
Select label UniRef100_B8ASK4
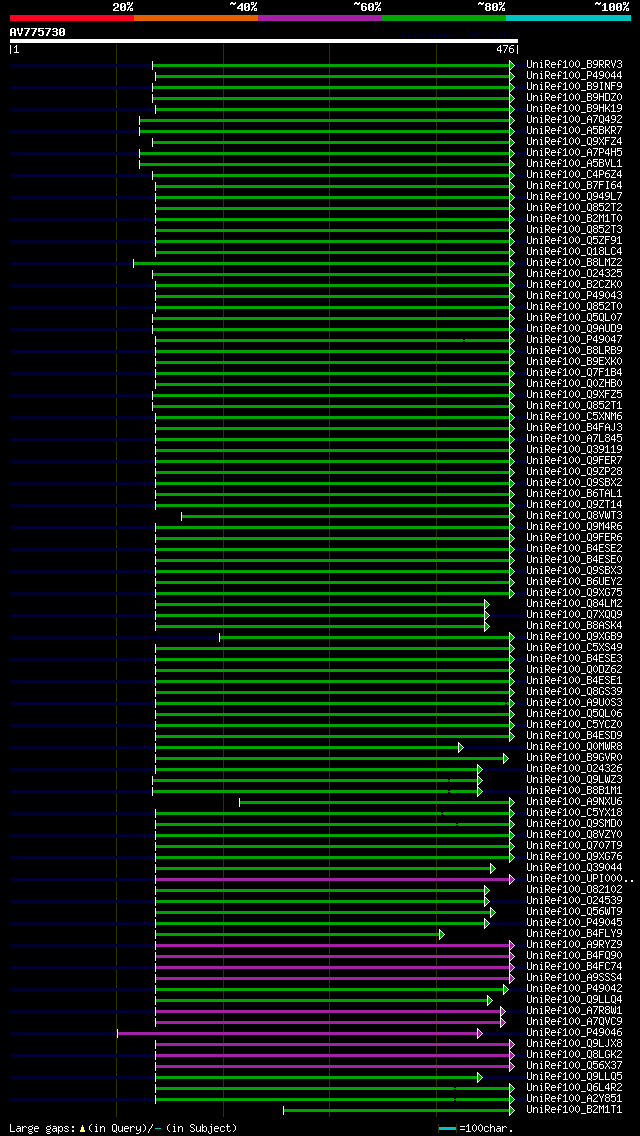click(x=574, y=626)
